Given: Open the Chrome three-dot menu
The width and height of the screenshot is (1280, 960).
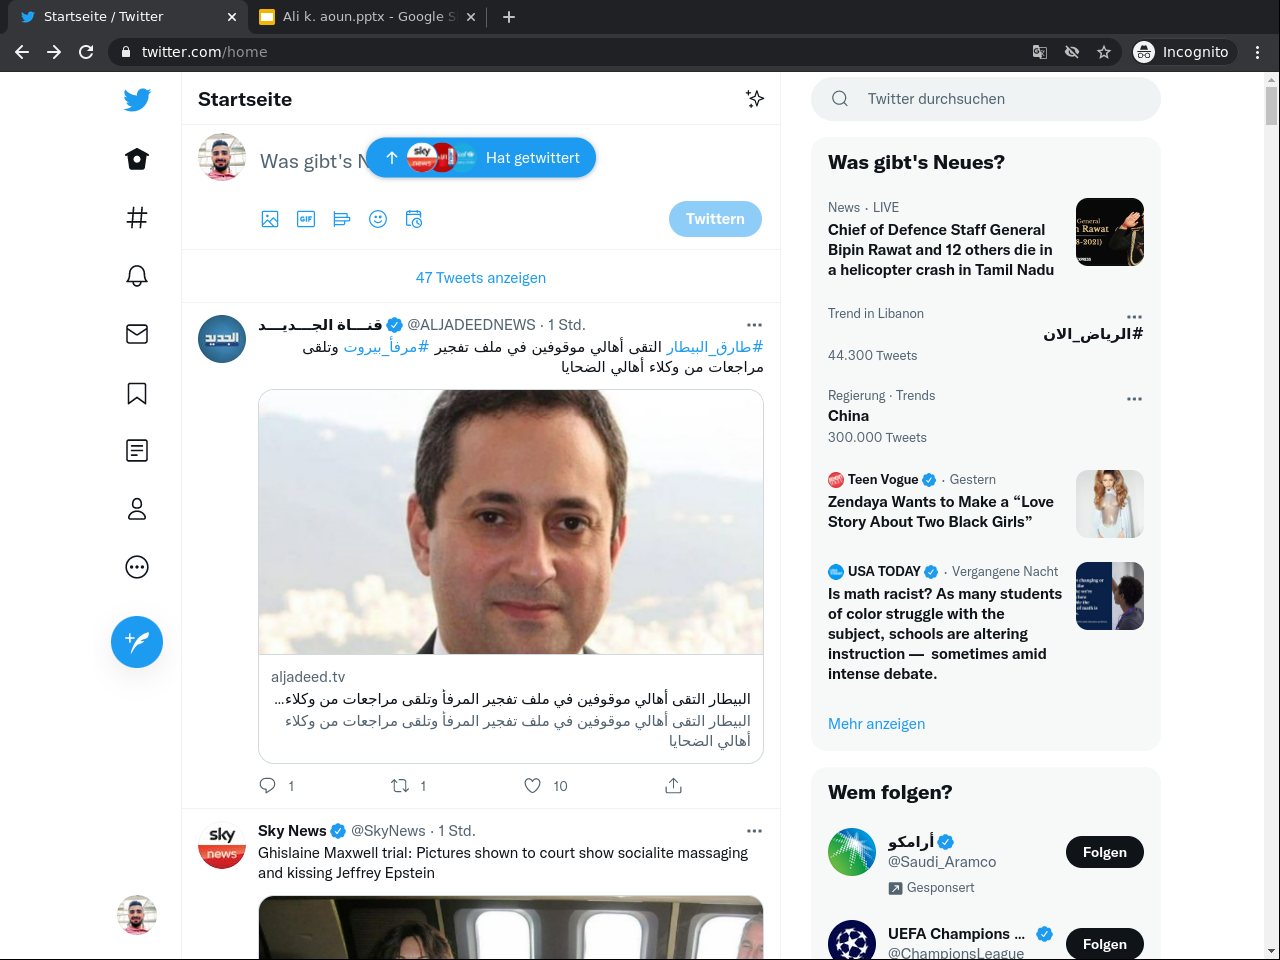Looking at the screenshot, I should 1258,52.
